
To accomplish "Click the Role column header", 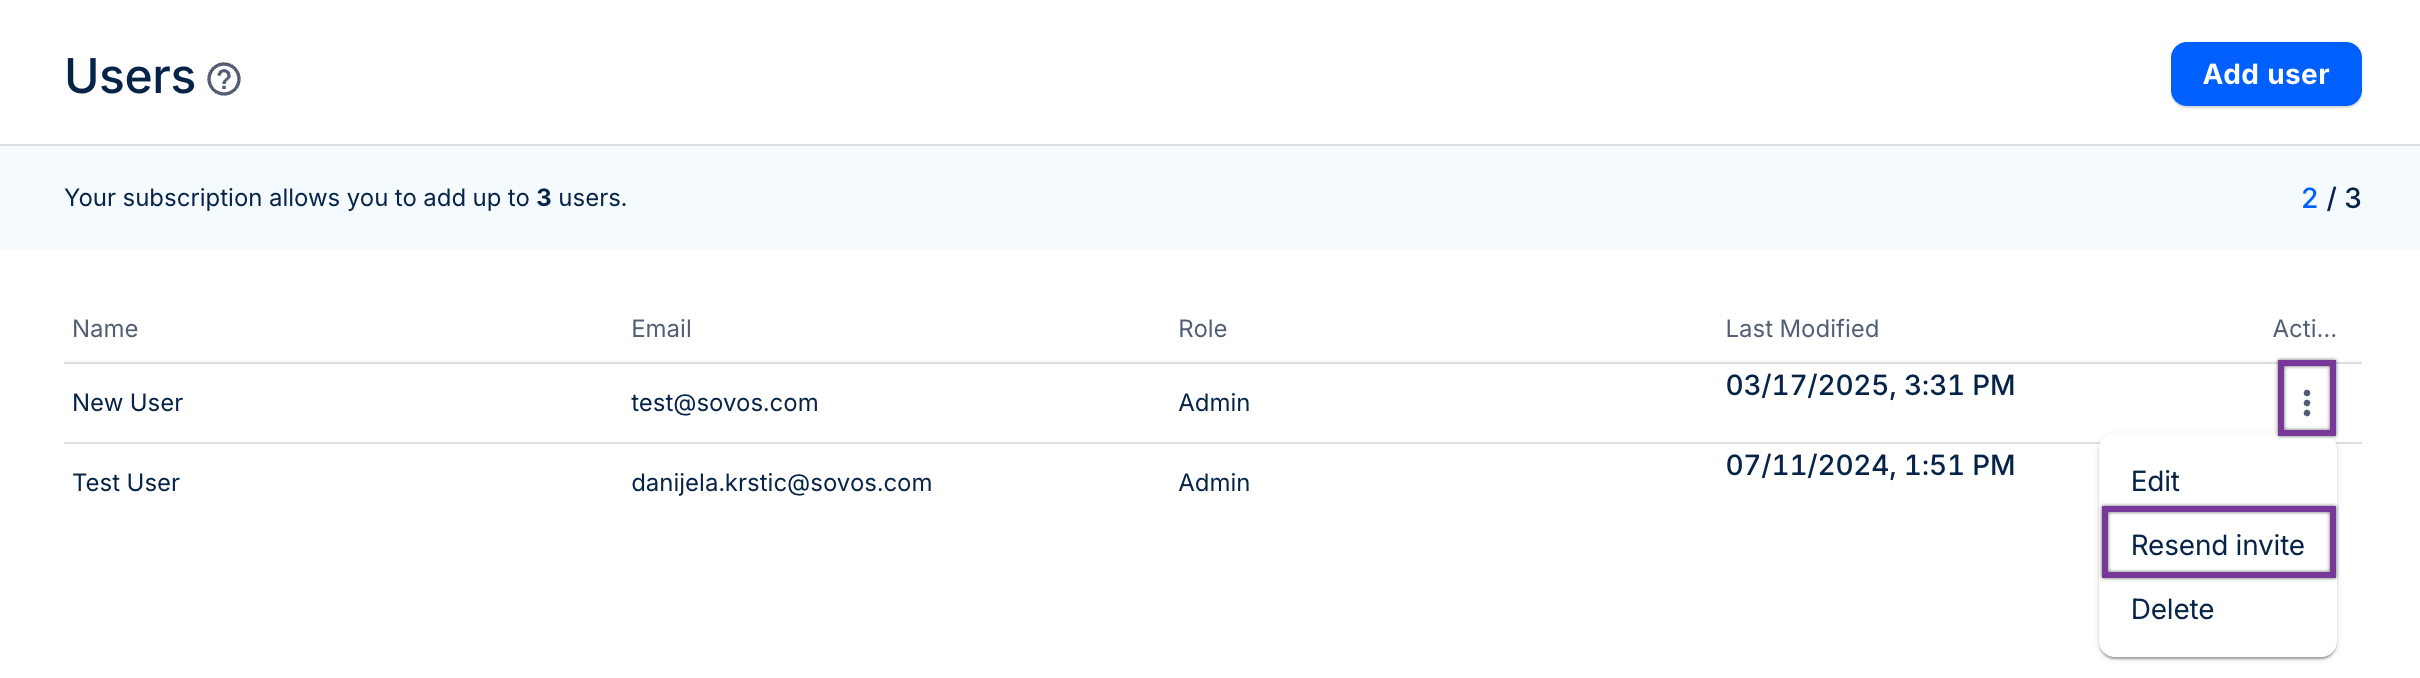I will pyautogui.click(x=1202, y=329).
